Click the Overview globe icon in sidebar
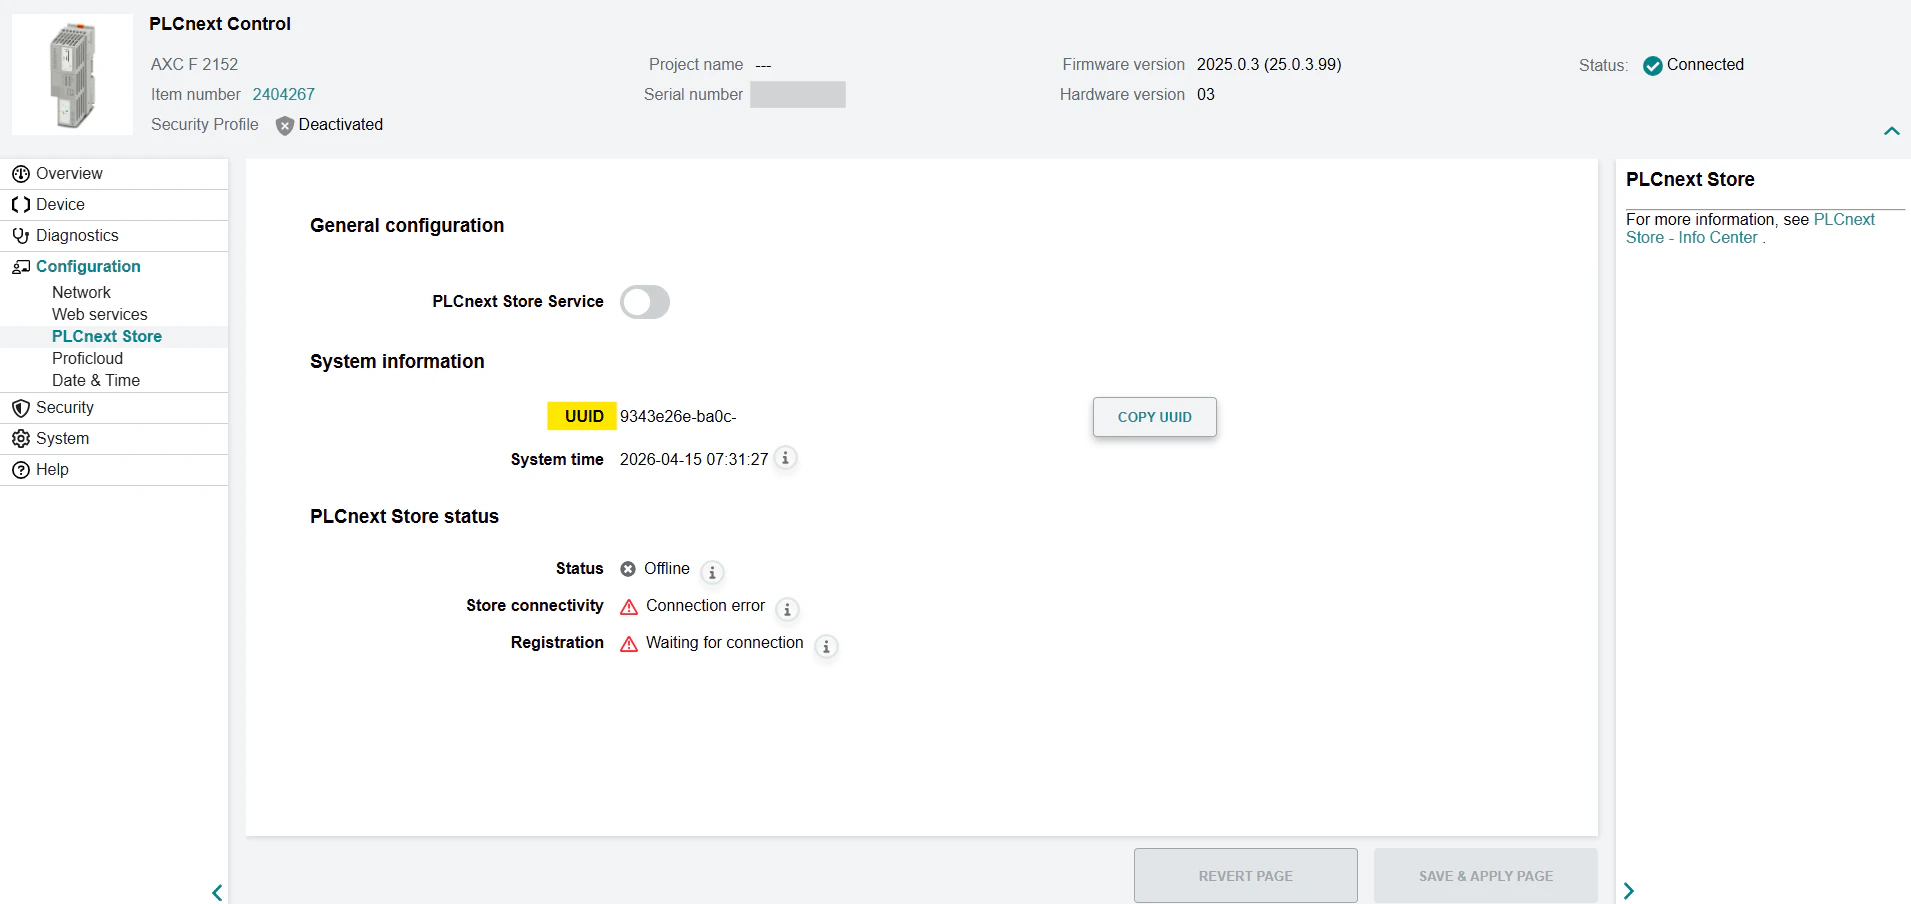Image resolution: width=1911 pixels, height=904 pixels. tap(20, 174)
